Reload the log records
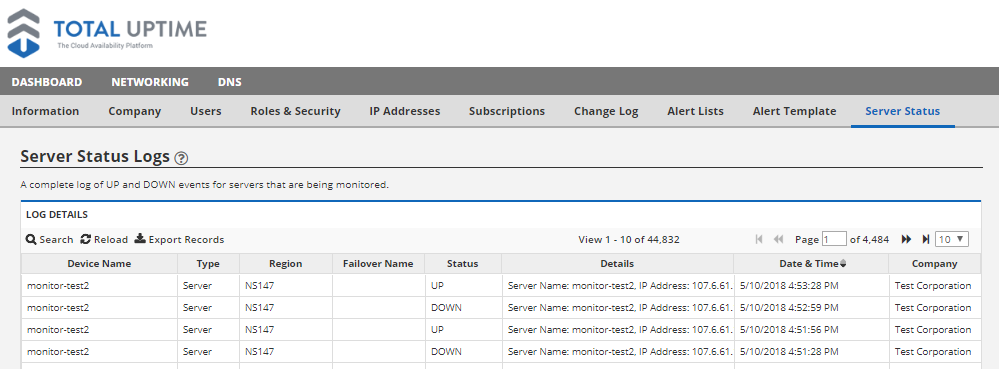The image size is (999, 369). click(104, 240)
